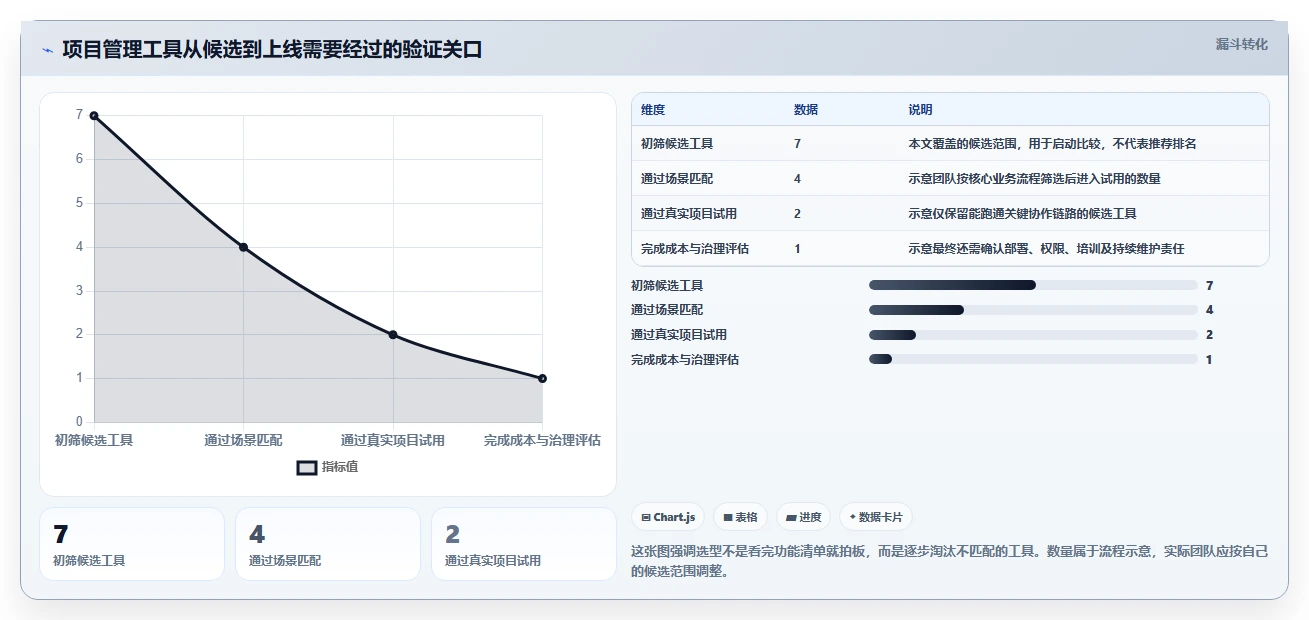Image resolution: width=1309 pixels, height=620 pixels.
Task: Click the description starting 示意最终还需确认部署
Action: point(1046,249)
